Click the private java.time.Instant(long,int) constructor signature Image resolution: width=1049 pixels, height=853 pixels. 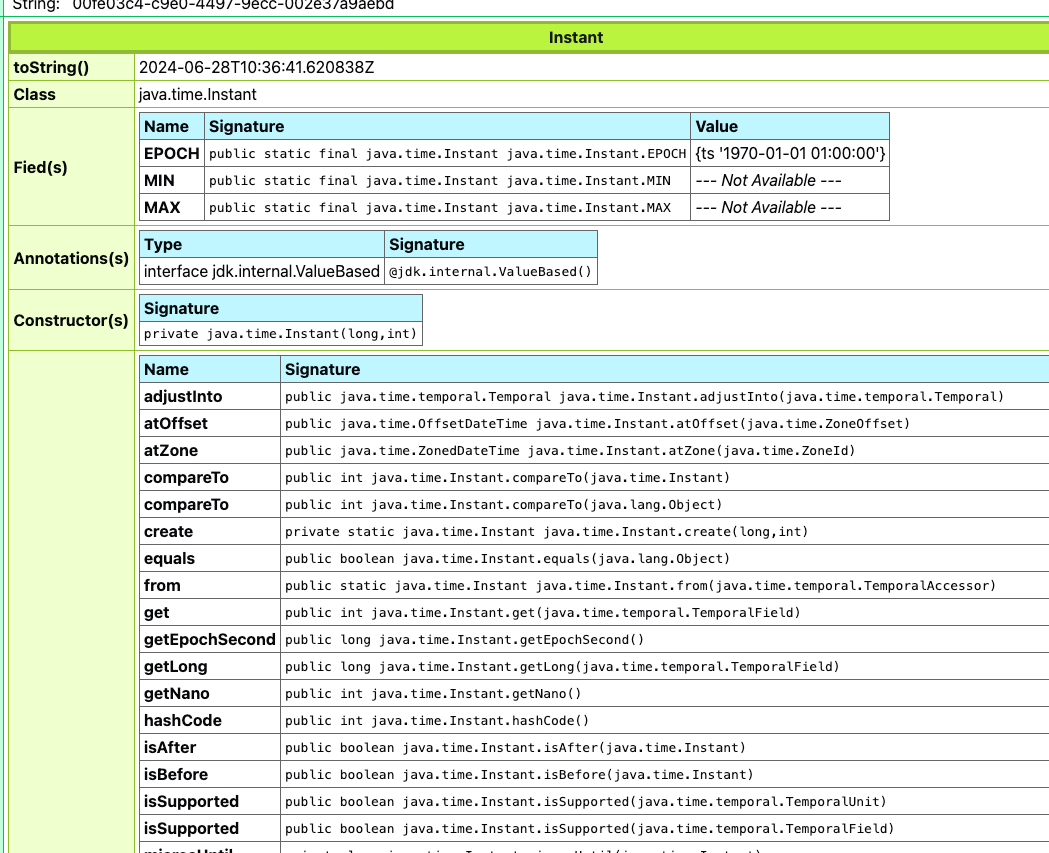tap(281, 334)
